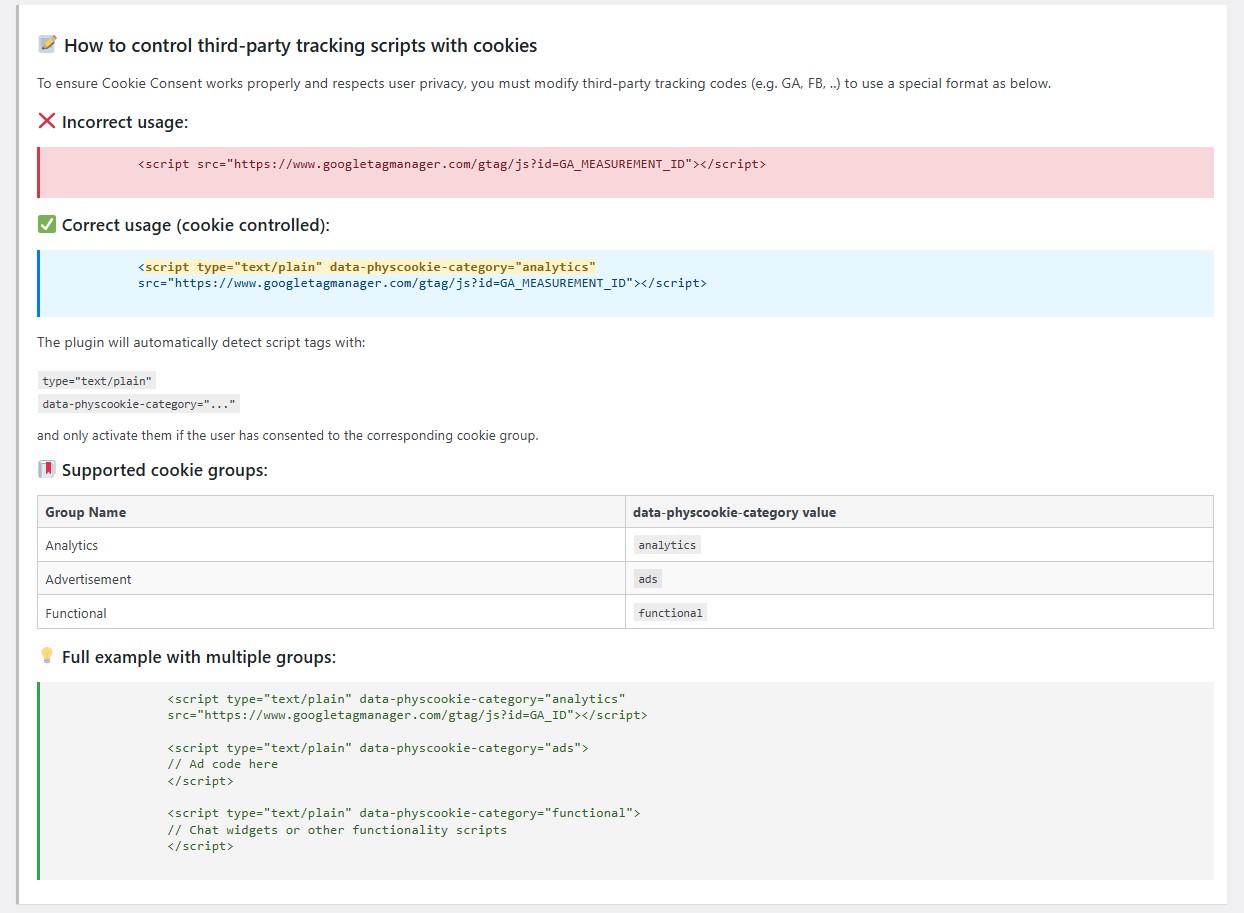This screenshot has height=913, width=1244.
Task: Select the Advertisement group name table cell
Action: point(88,579)
